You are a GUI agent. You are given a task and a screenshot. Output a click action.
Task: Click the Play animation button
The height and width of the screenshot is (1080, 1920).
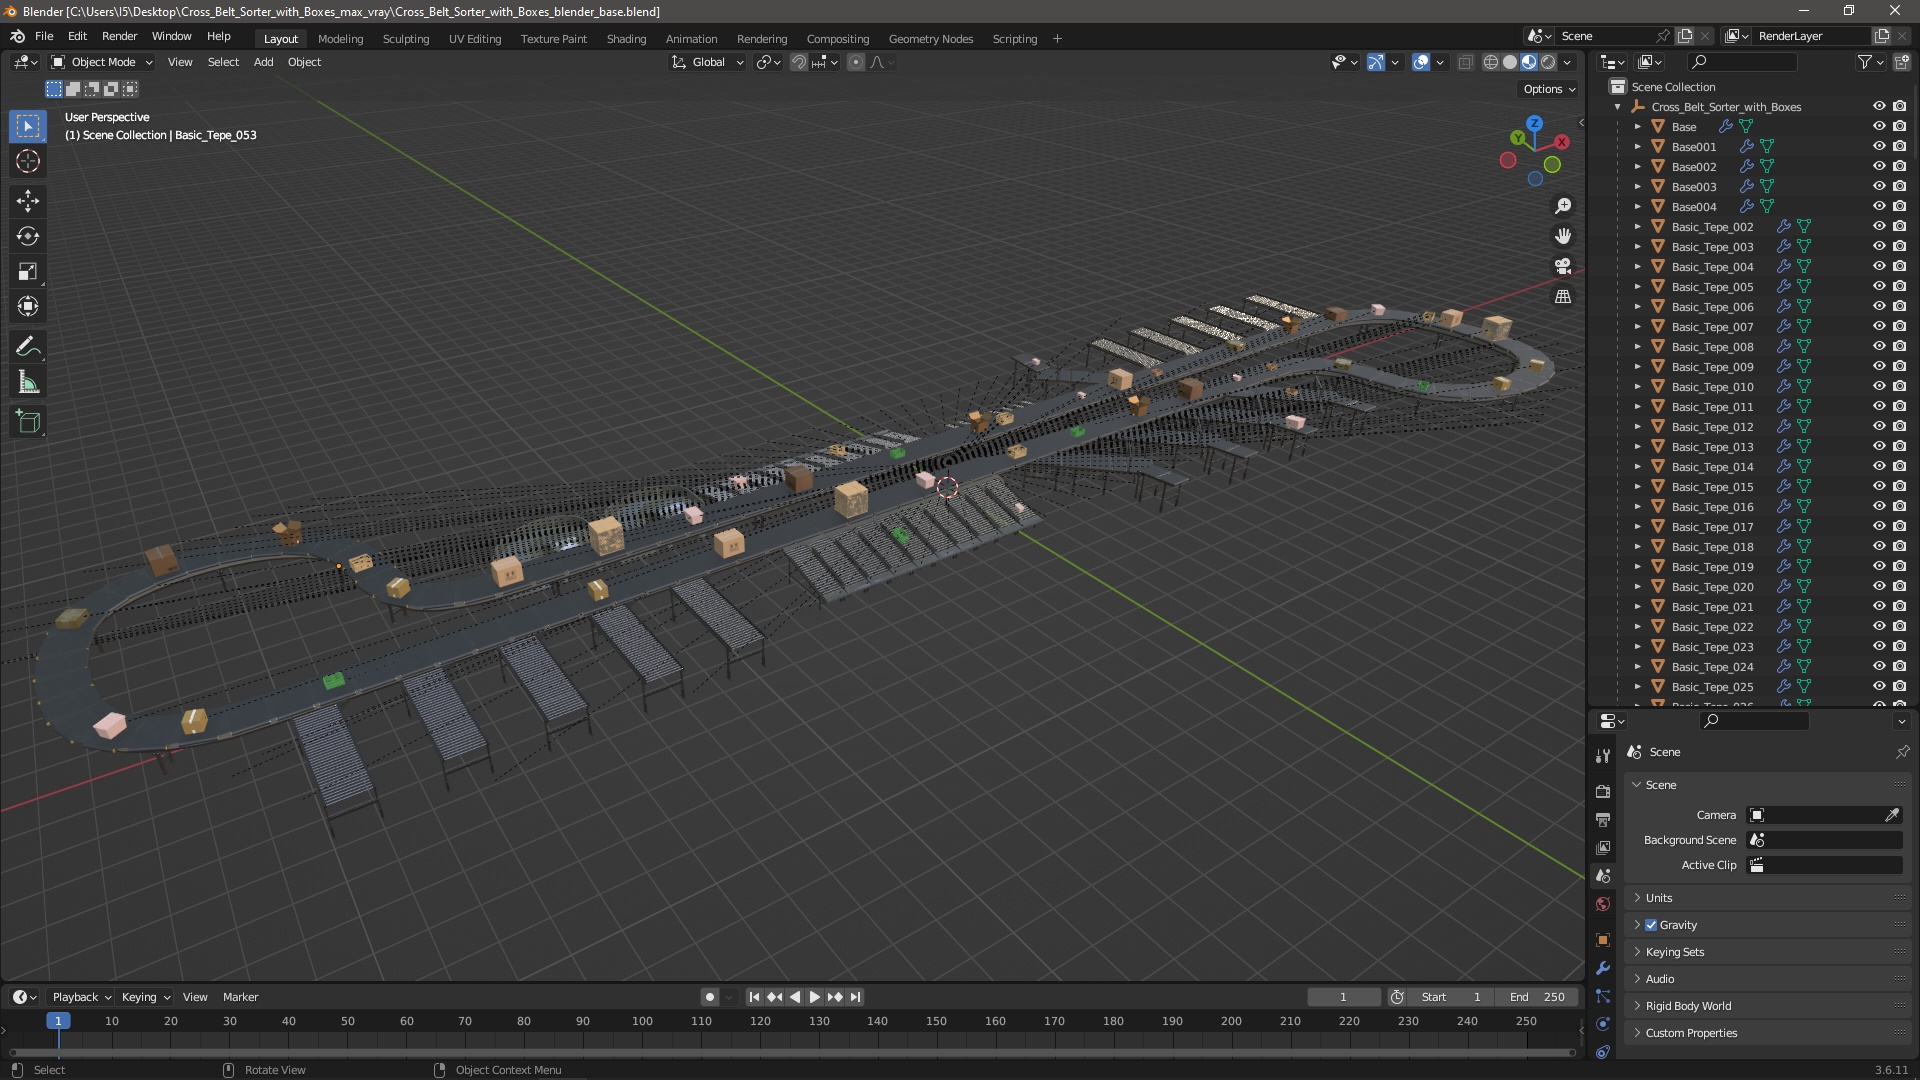(812, 997)
